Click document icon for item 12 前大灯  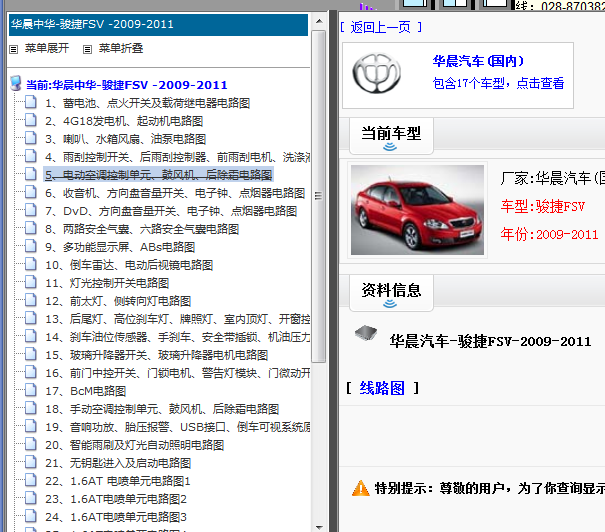pos(31,300)
